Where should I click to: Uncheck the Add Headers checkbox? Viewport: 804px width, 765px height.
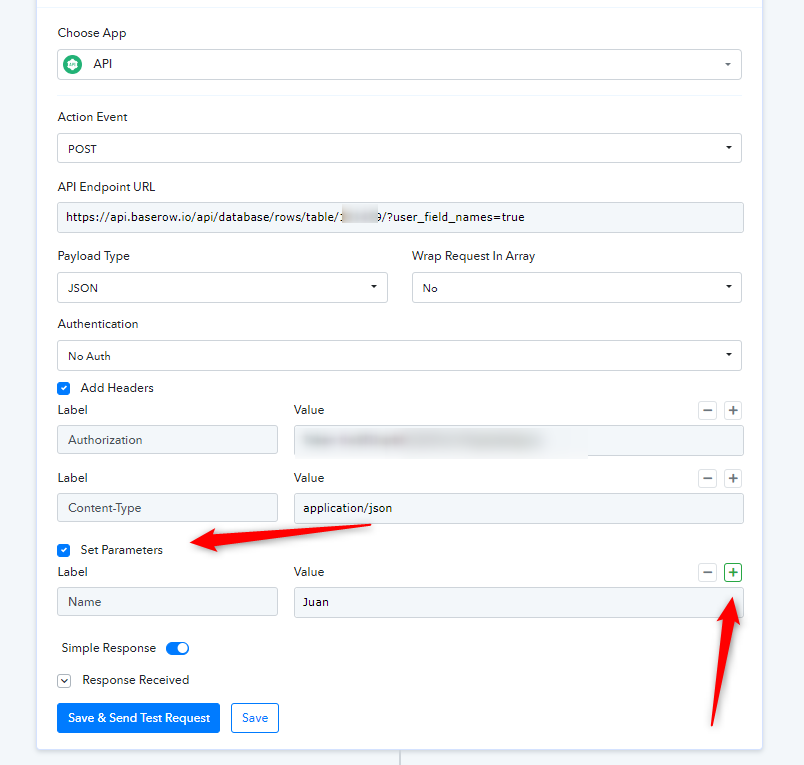coord(64,388)
